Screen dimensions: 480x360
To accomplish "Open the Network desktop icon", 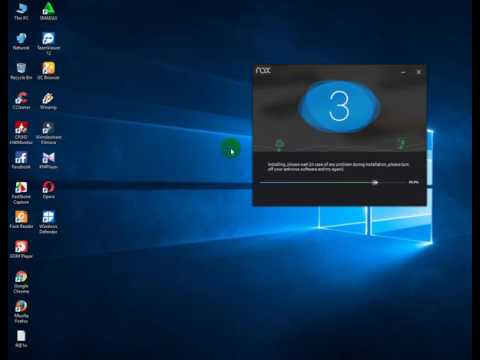I will (x=21, y=41).
